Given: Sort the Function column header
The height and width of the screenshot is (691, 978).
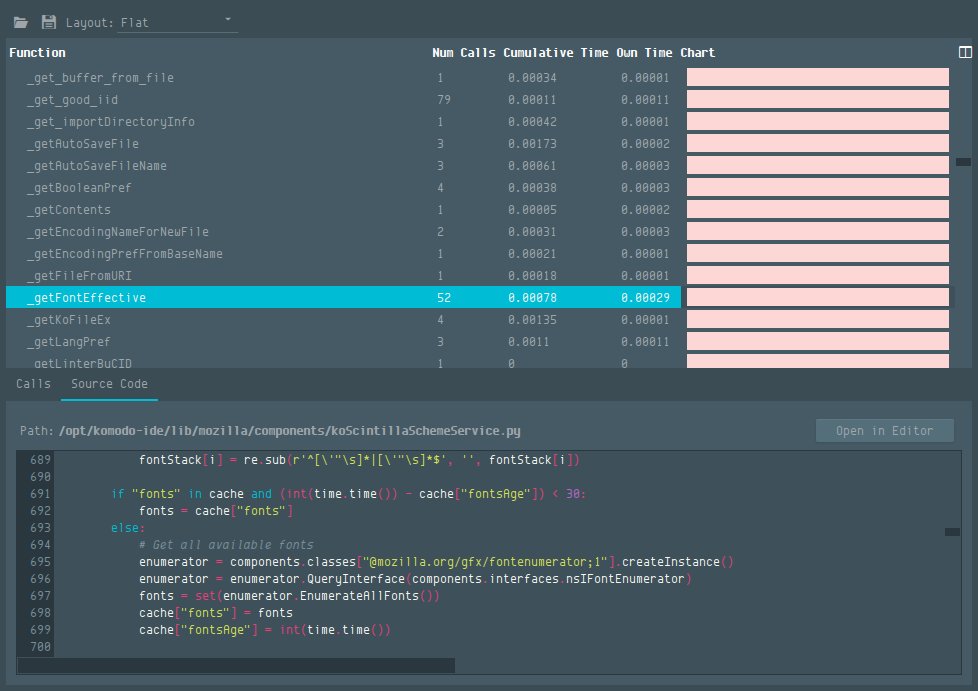Looking at the screenshot, I should tap(37, 53).
